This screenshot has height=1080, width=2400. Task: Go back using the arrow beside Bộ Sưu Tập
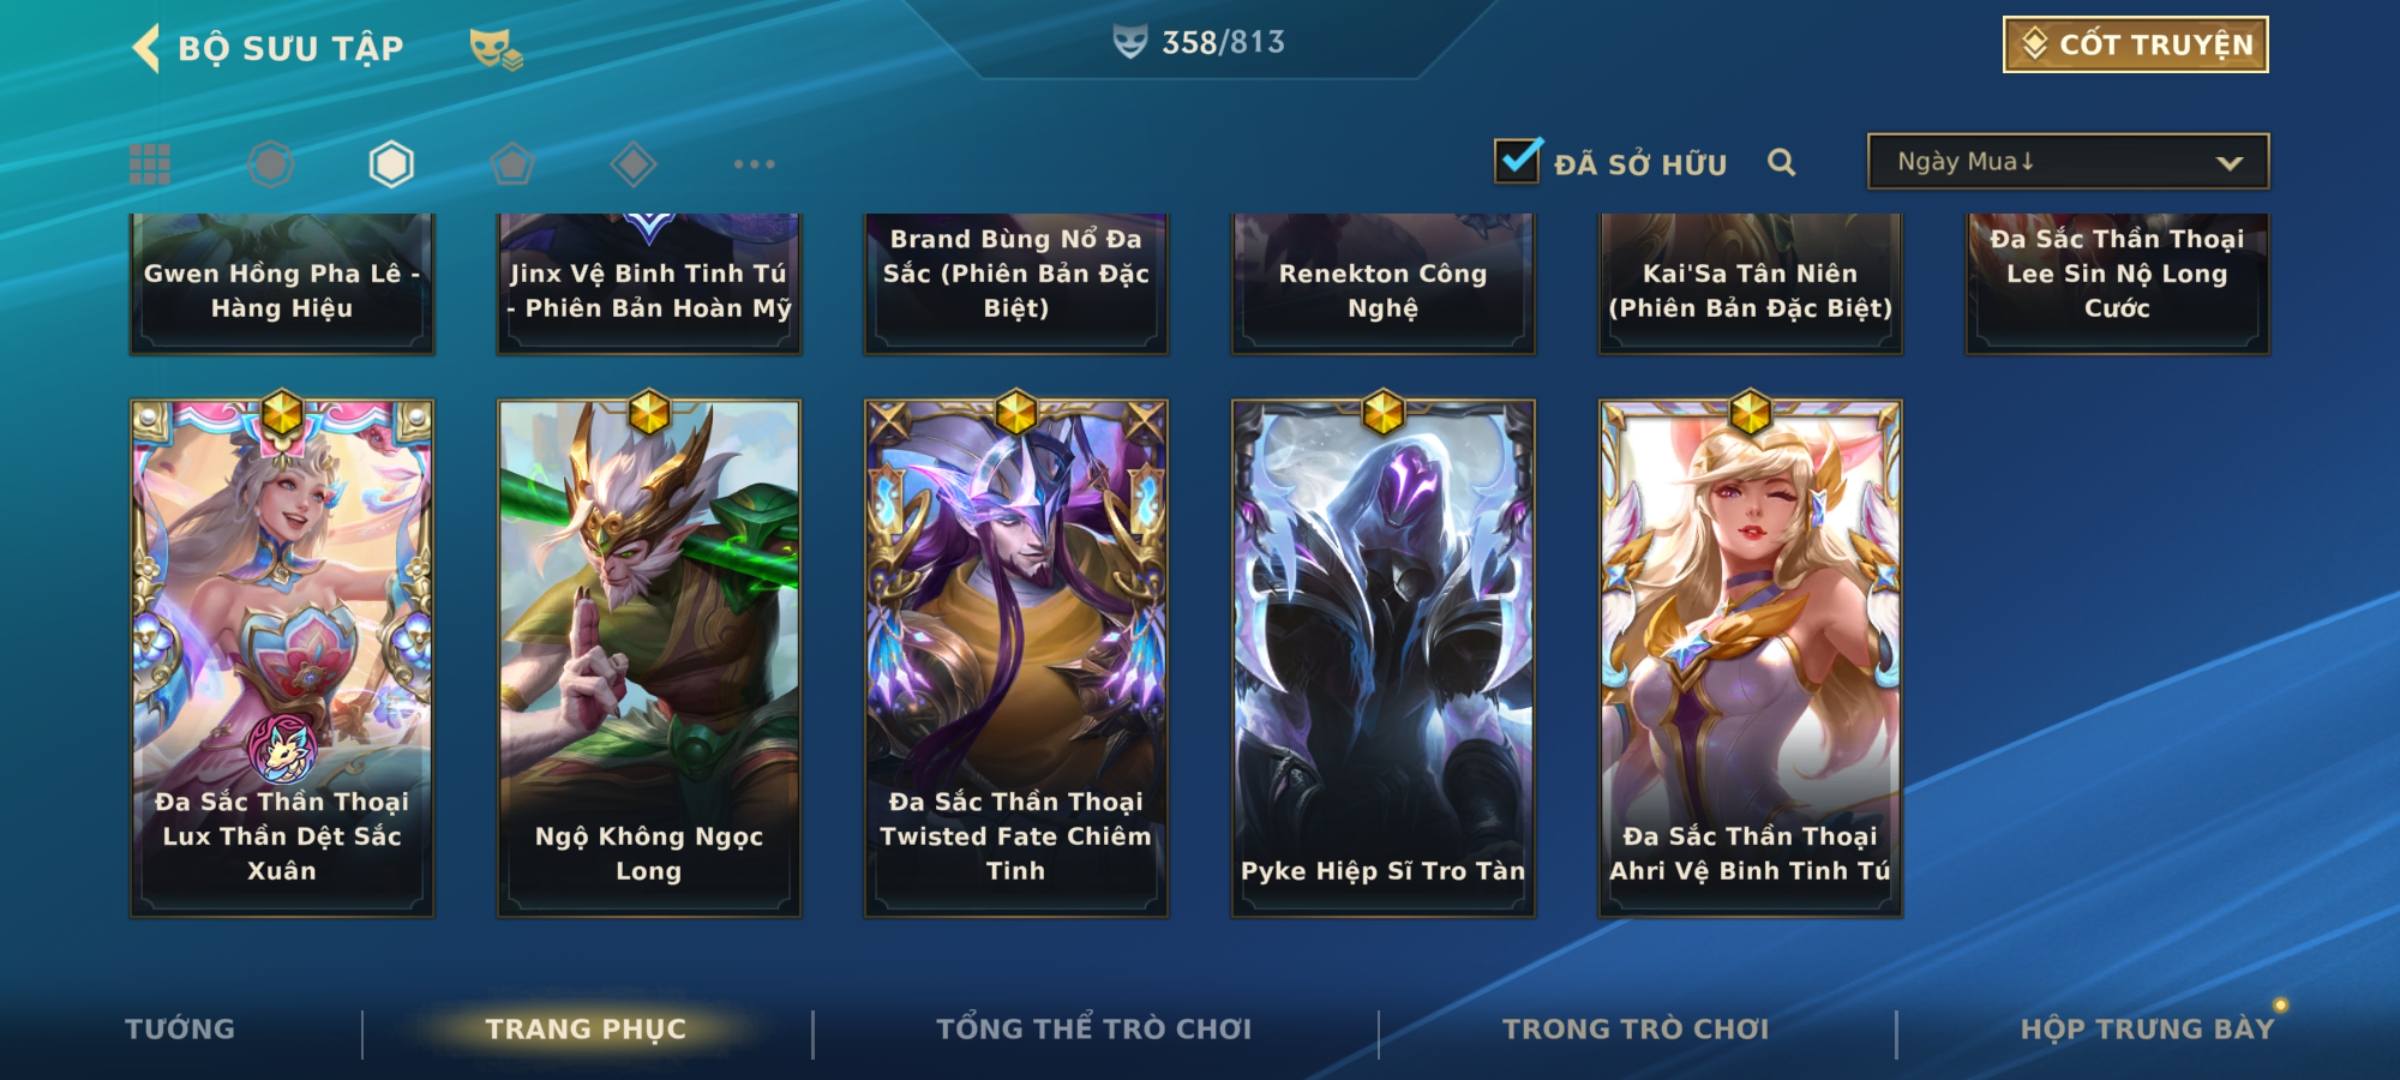[146, 48]
